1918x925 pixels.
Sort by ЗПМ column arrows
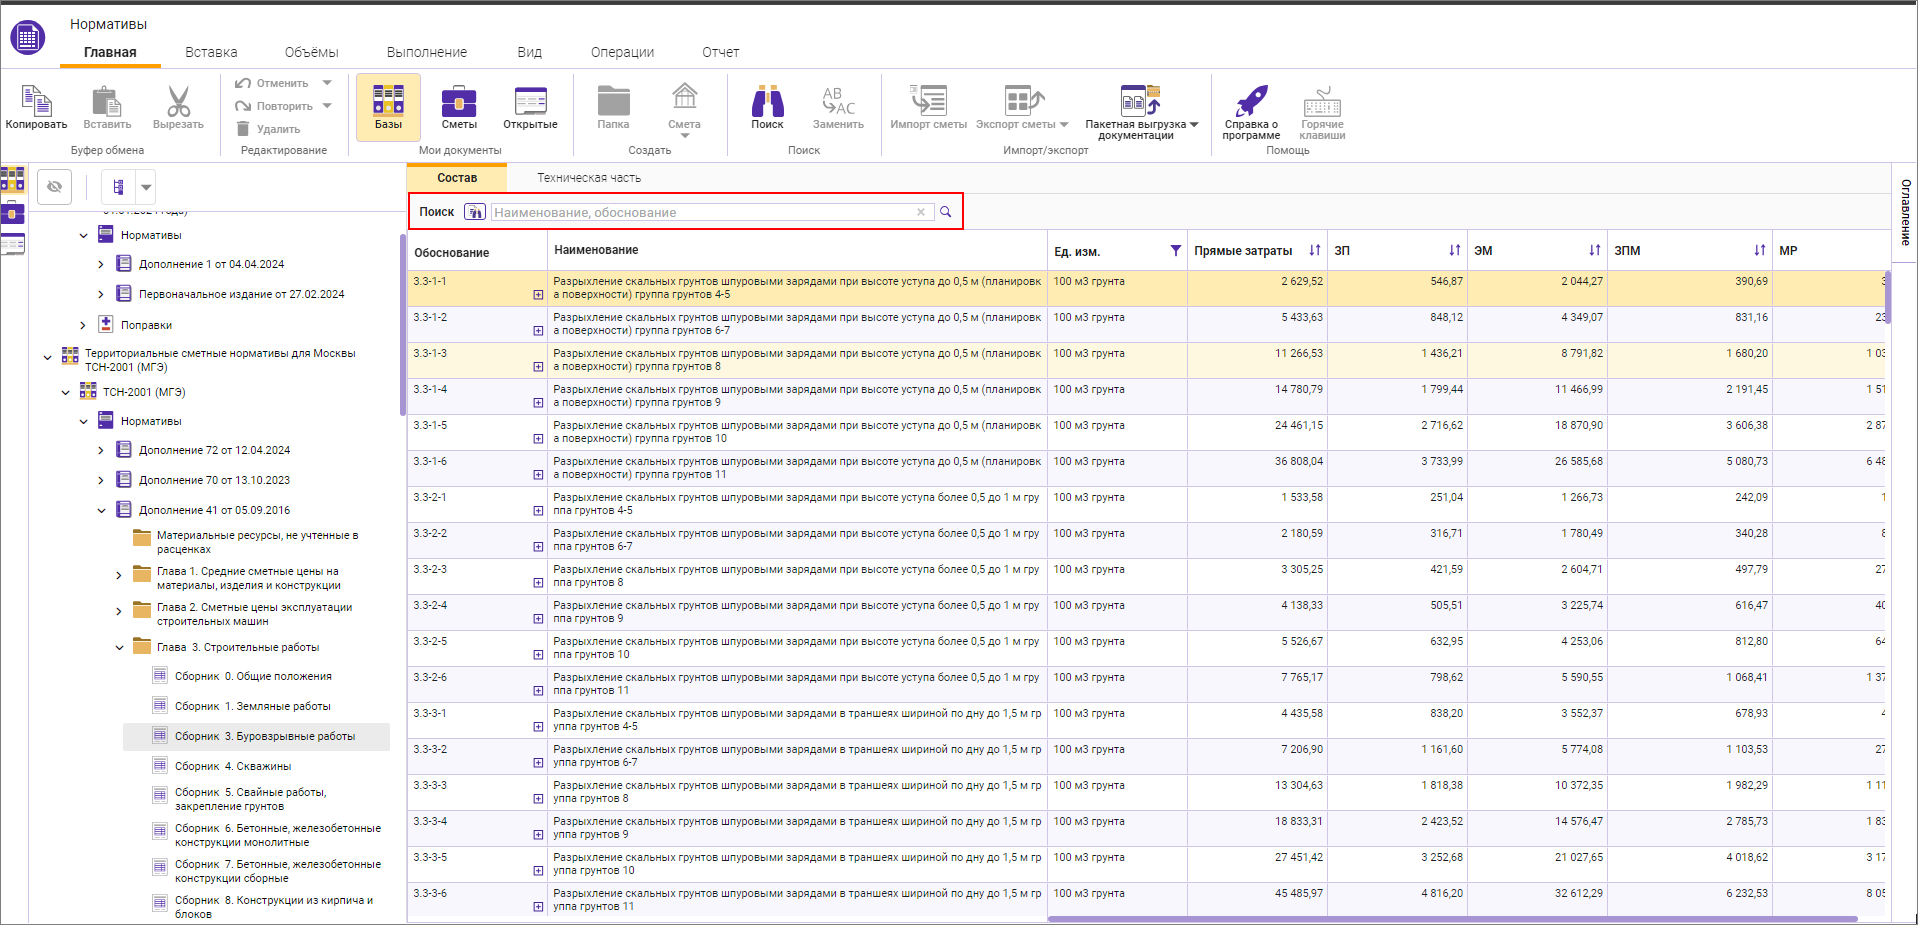pos(1759,250)
